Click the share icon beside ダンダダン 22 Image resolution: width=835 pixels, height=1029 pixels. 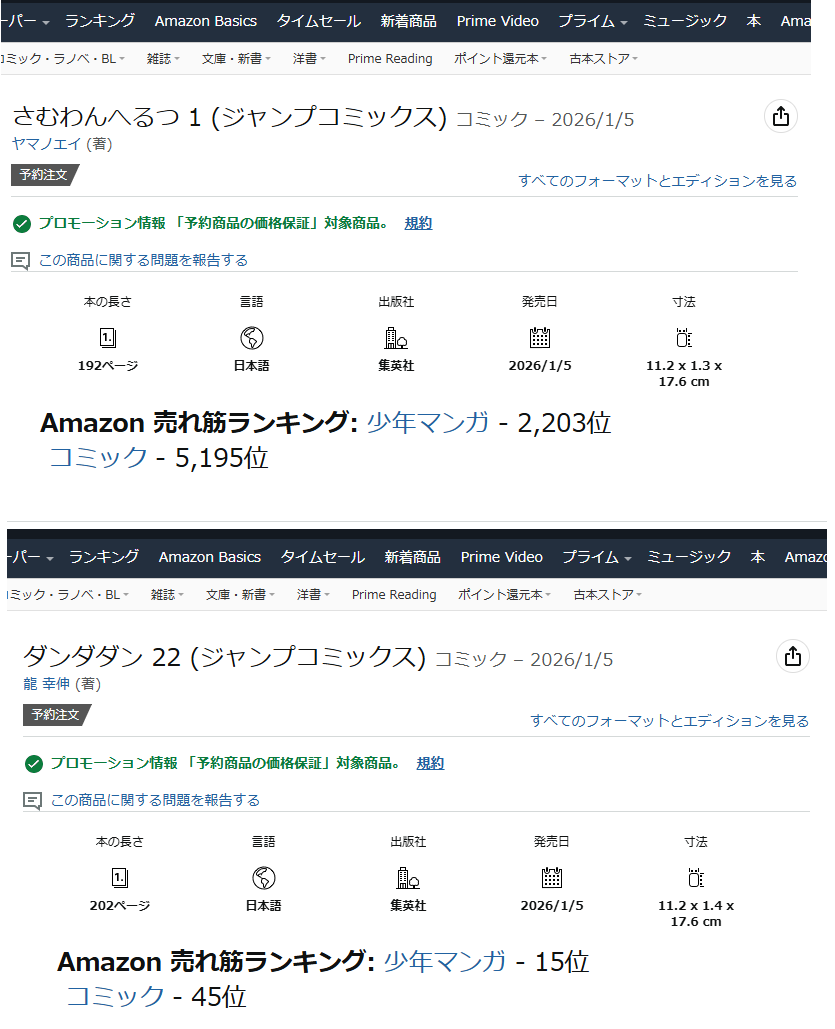tap(793, 656)
